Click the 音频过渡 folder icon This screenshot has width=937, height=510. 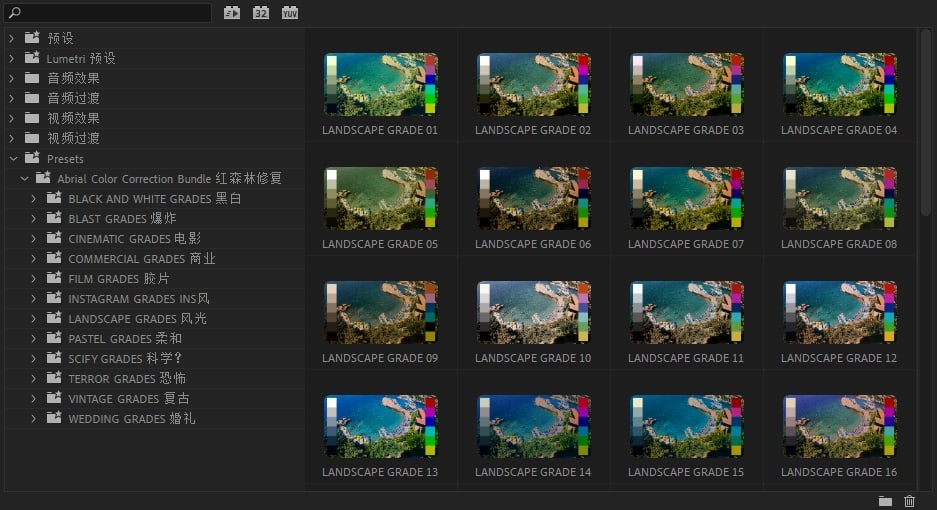32,98
